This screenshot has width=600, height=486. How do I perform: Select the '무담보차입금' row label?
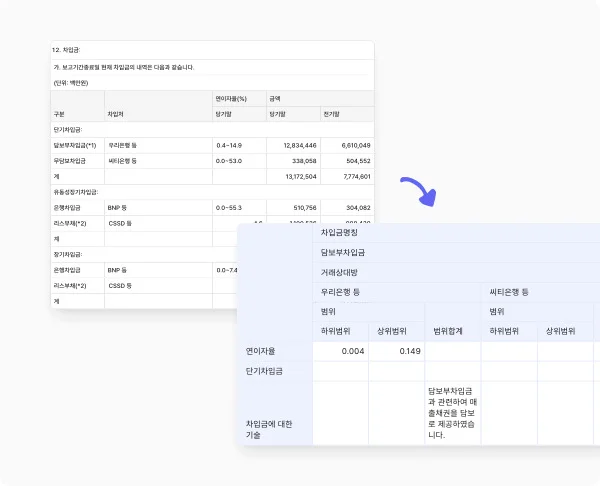(x=72, y=160)
